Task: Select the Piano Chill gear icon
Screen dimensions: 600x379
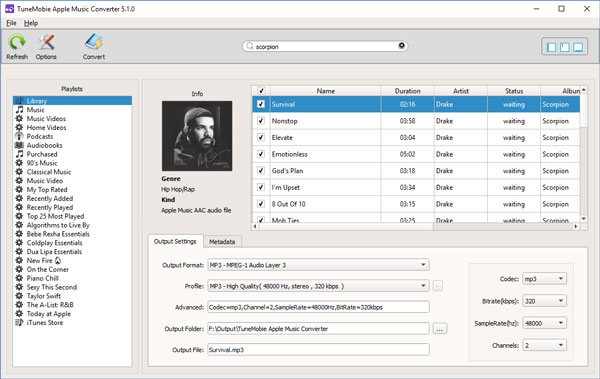Action: tap(19, 278)
